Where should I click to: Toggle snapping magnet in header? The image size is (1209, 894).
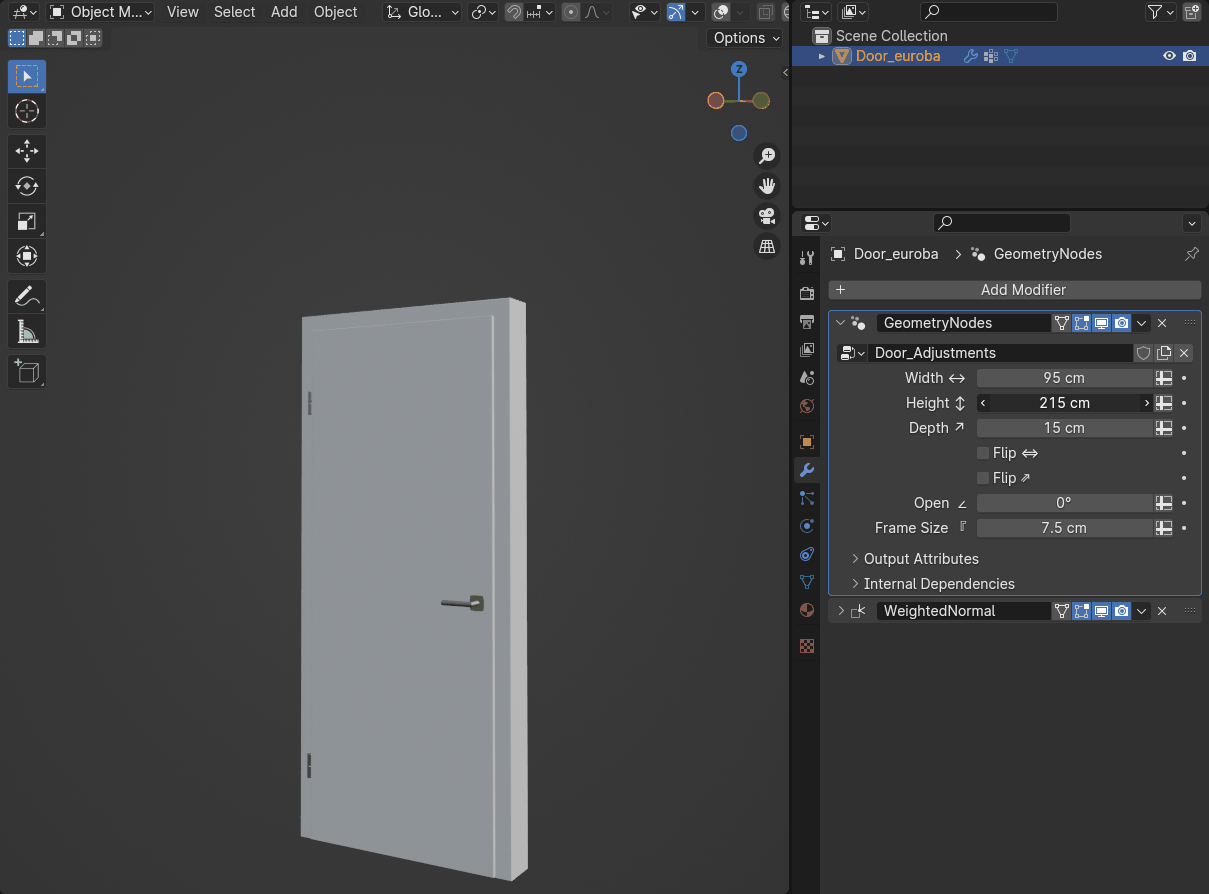click(x=513, y=12)
